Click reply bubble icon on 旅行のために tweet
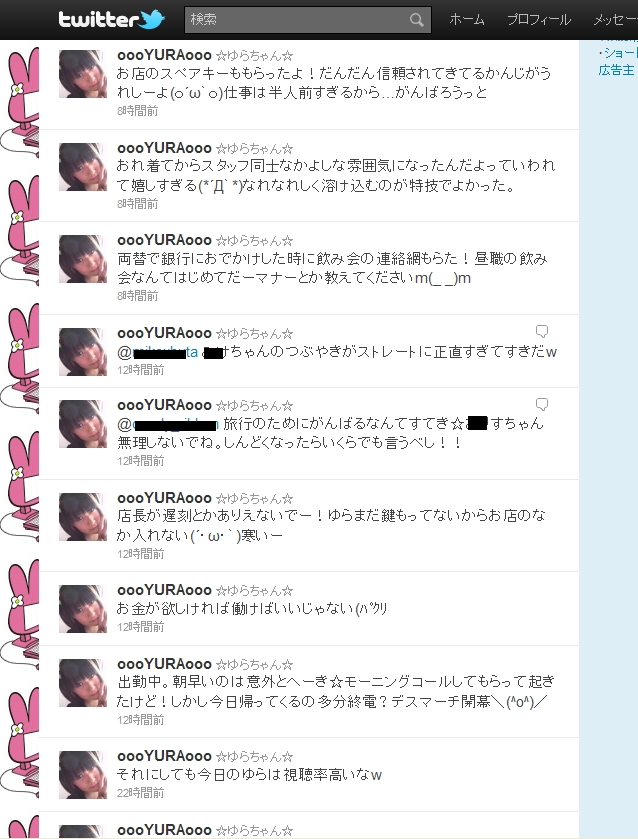 tap(542, 404)
